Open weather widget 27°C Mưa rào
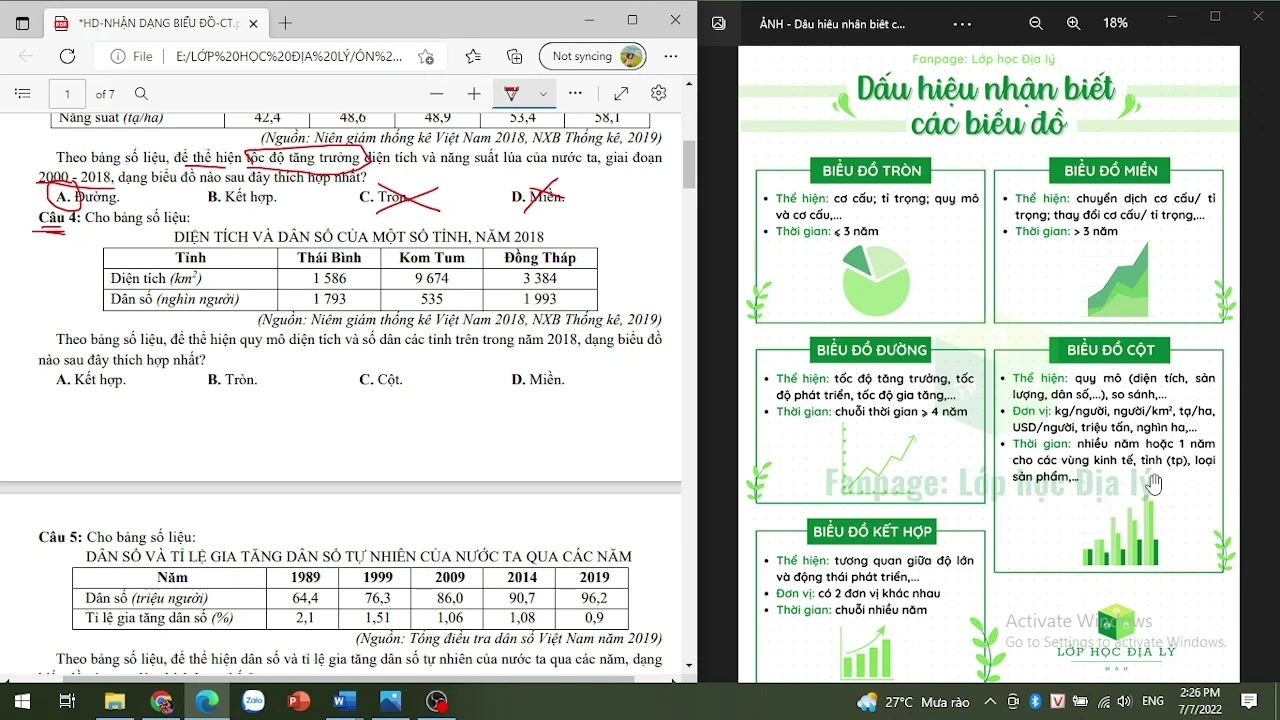Screen dimensions: 1280x720 point(913,702)
